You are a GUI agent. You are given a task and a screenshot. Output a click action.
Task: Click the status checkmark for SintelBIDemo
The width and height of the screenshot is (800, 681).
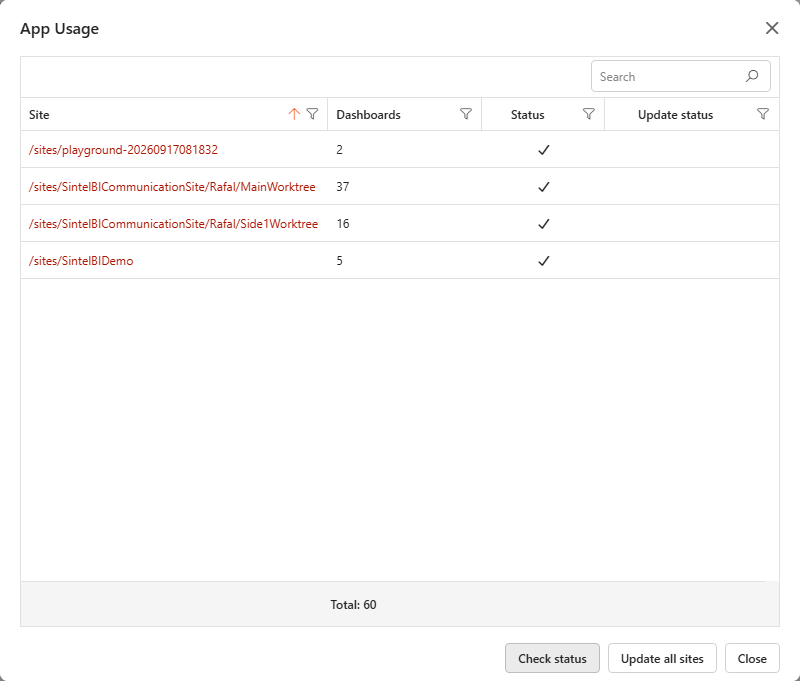coord(544,261)
